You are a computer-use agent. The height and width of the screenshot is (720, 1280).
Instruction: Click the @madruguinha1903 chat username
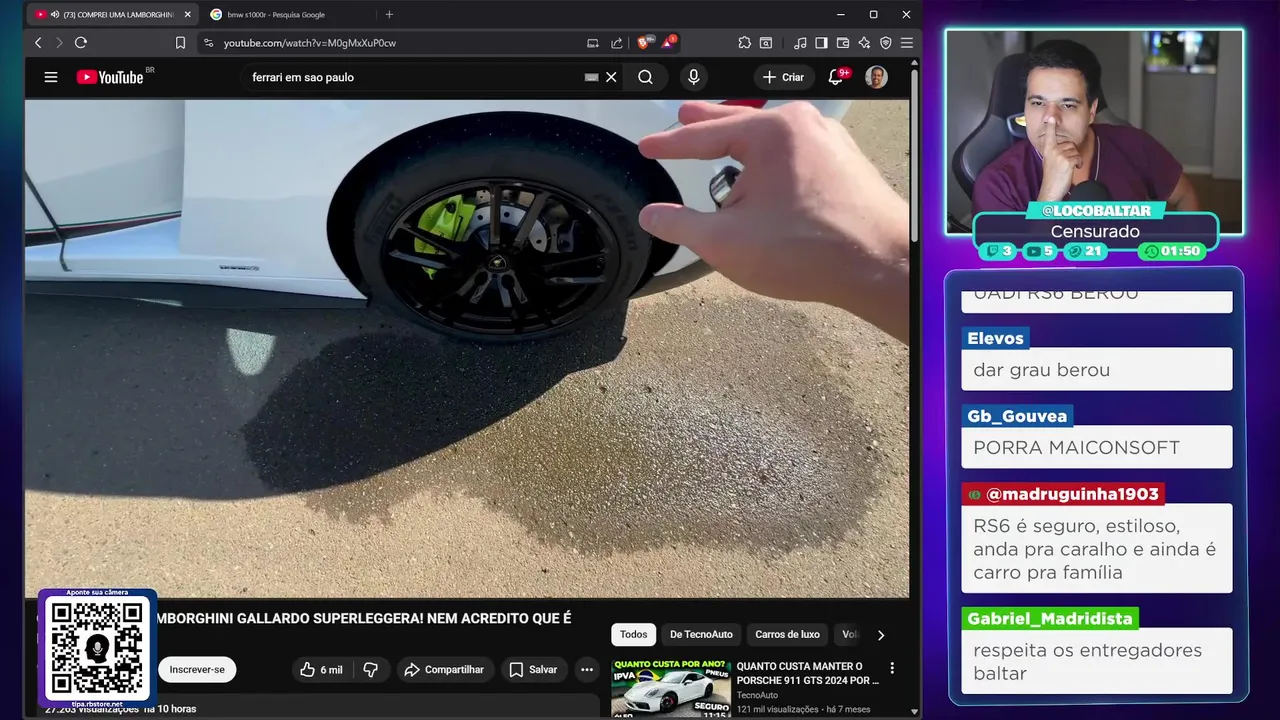tap(1063, 494)
